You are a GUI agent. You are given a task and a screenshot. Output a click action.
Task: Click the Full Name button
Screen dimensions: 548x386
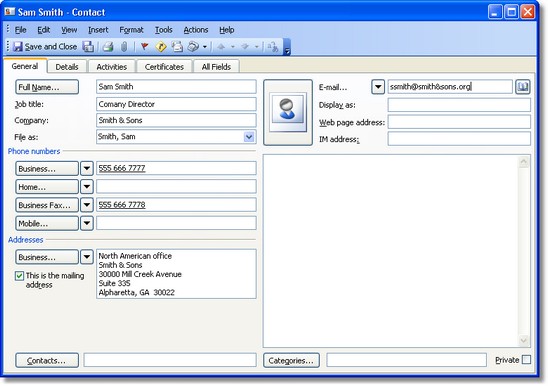(x=47, y=87)
